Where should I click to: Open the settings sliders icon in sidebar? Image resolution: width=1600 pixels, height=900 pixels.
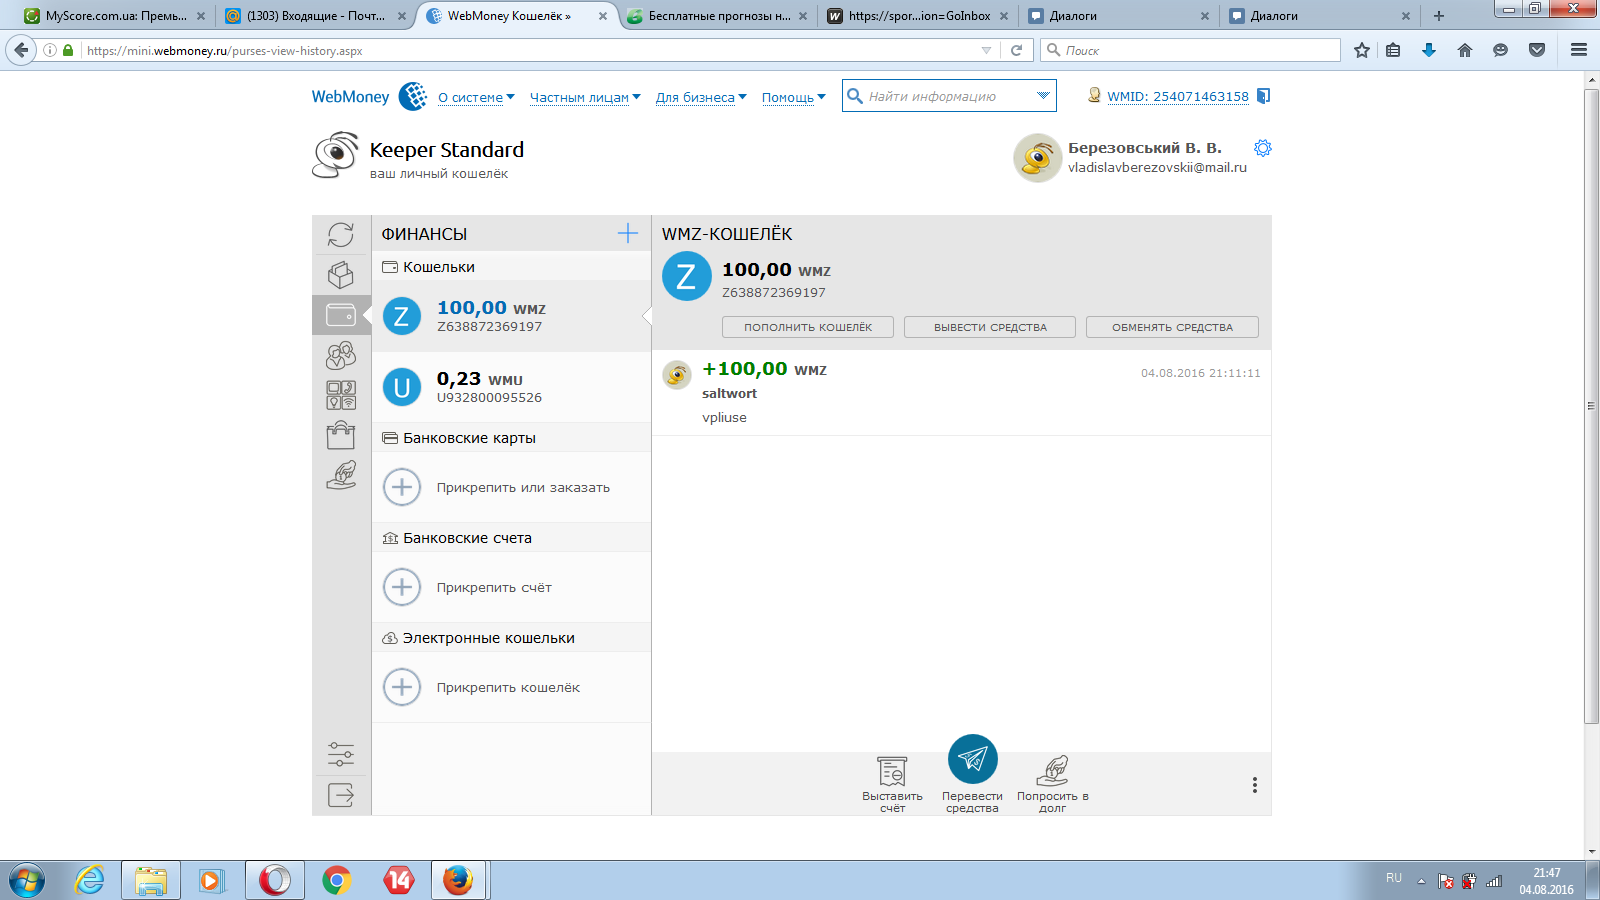pyautogui.click(x=341, y=754)
